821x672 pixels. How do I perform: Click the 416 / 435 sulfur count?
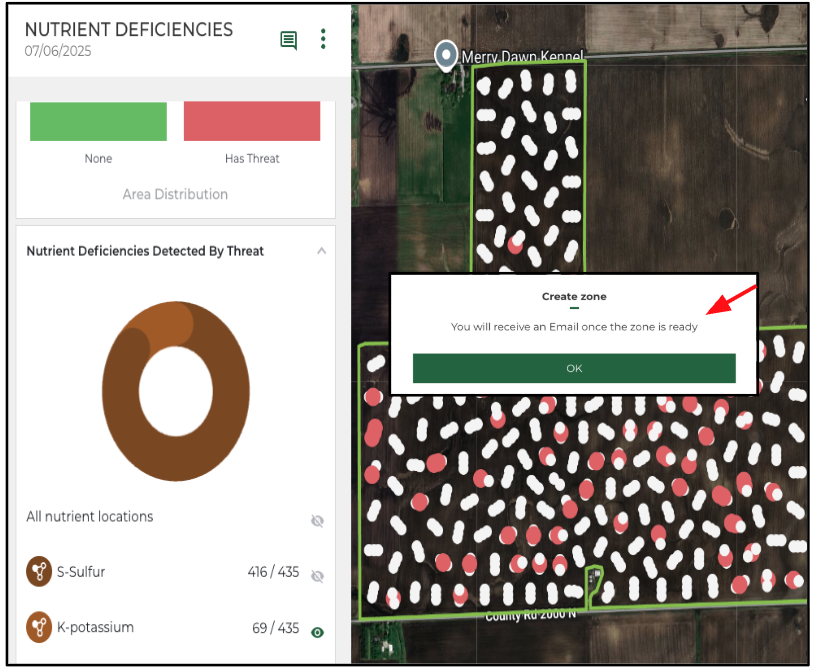[x=273, y=571]
